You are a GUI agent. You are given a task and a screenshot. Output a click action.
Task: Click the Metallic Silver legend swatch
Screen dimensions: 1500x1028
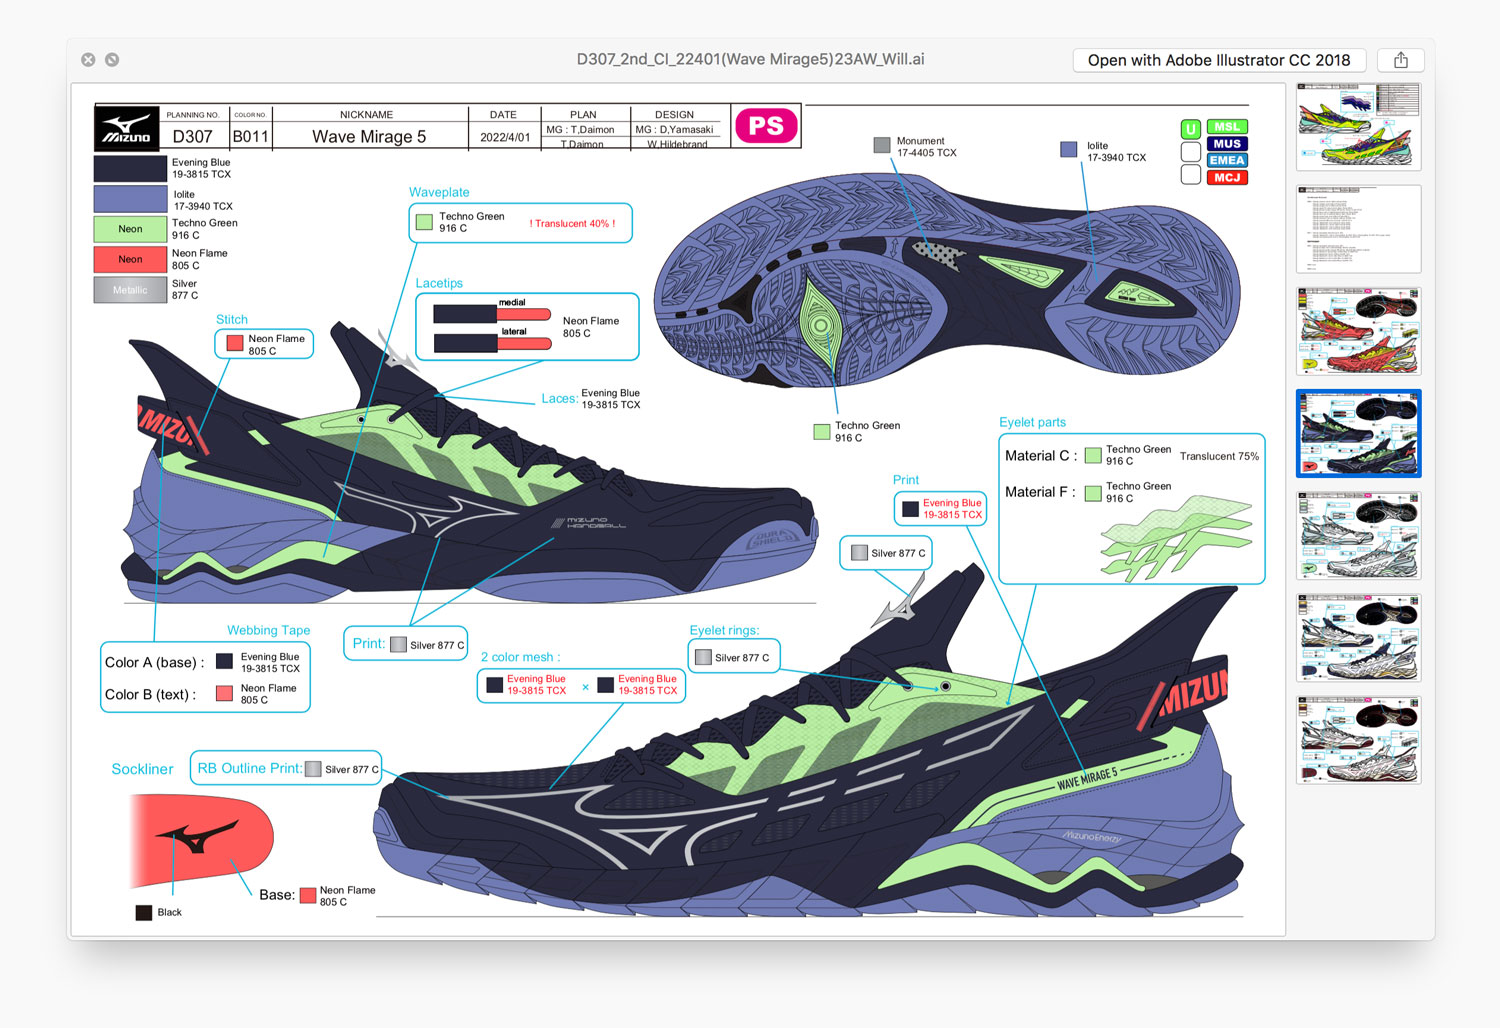[x=130, y=290]
